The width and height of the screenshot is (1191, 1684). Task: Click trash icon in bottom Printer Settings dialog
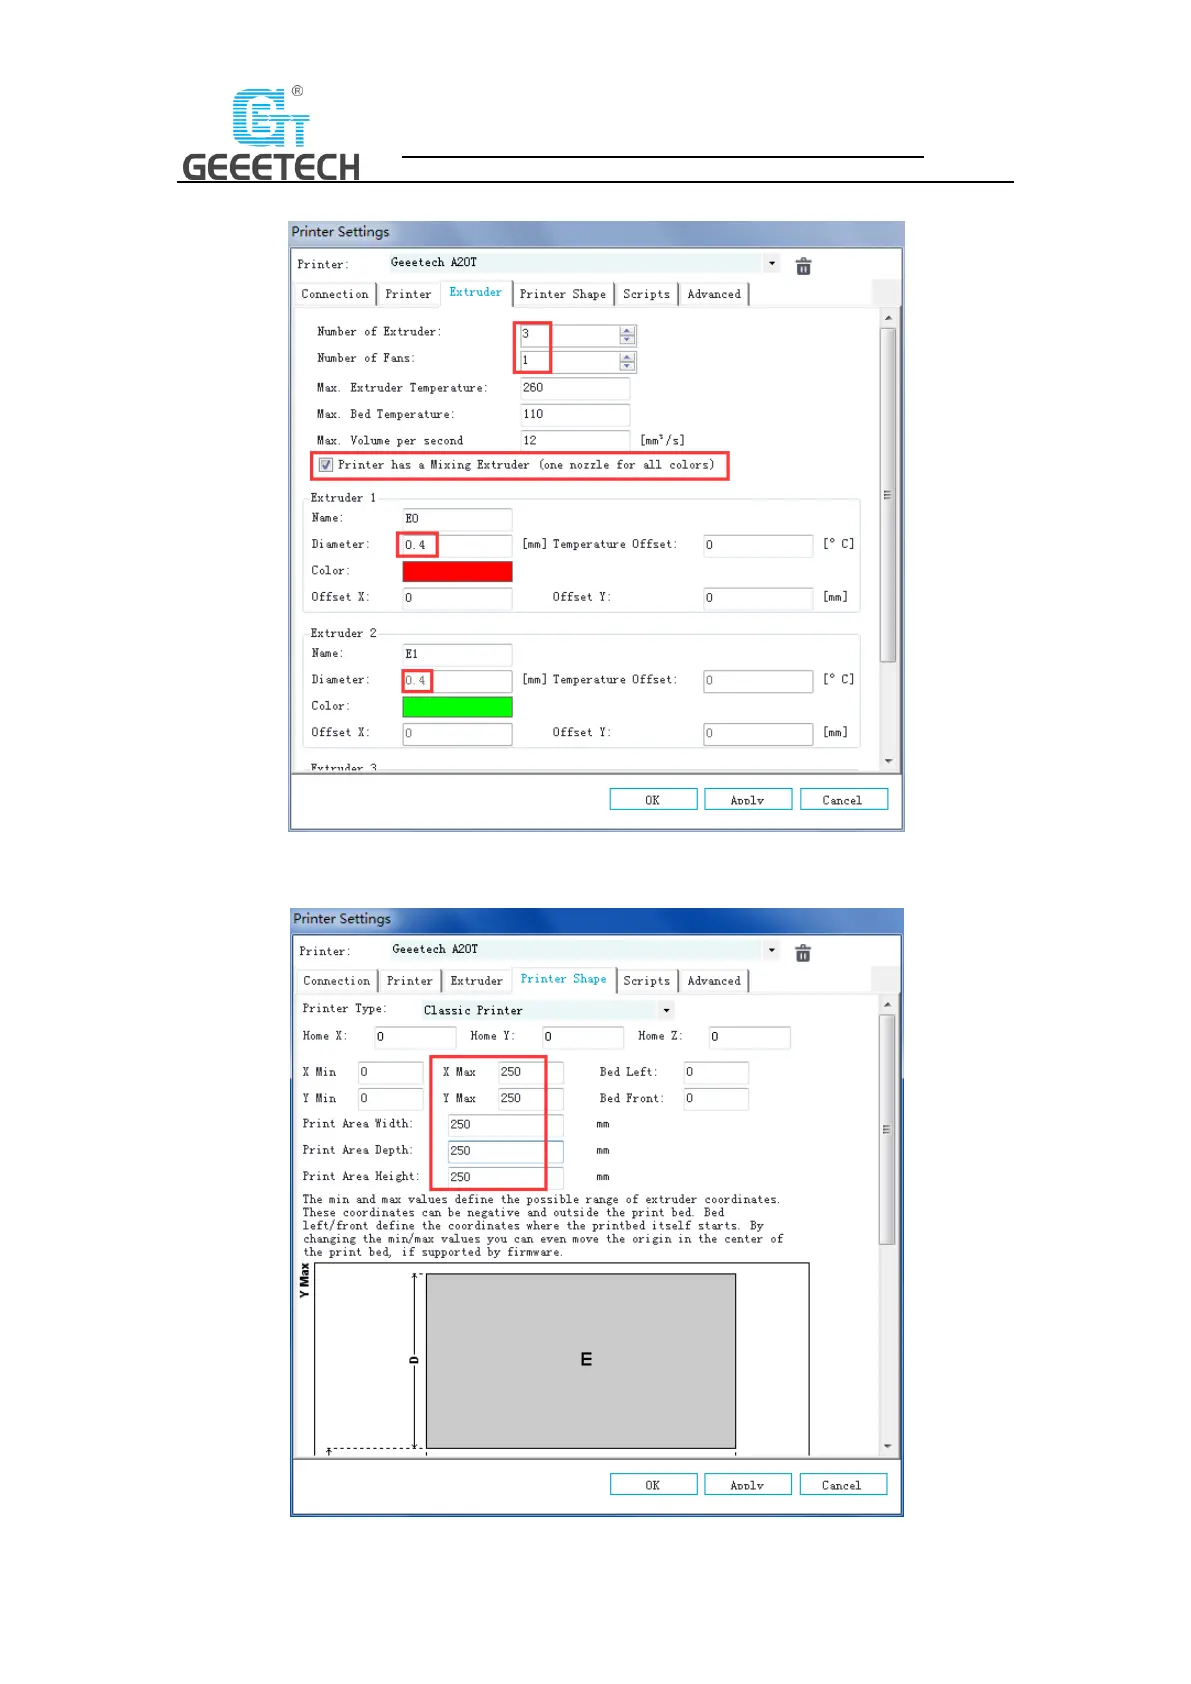coord(803,953)
